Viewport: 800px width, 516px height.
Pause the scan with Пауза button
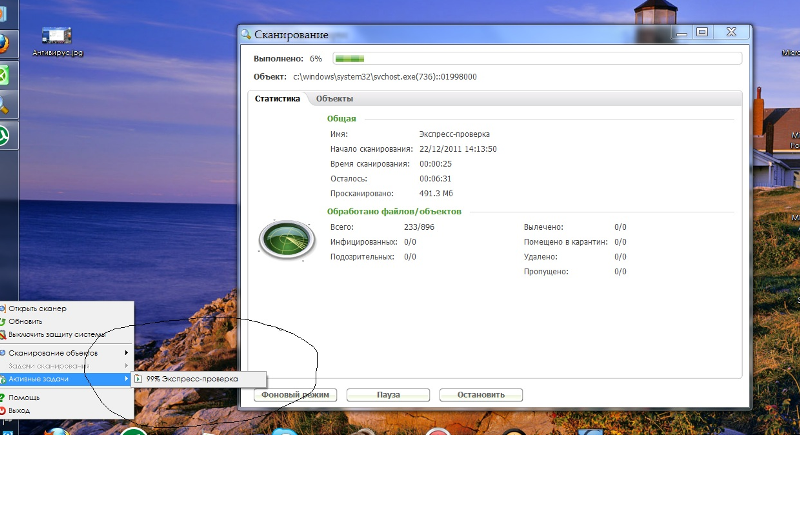tap(388, 395)
